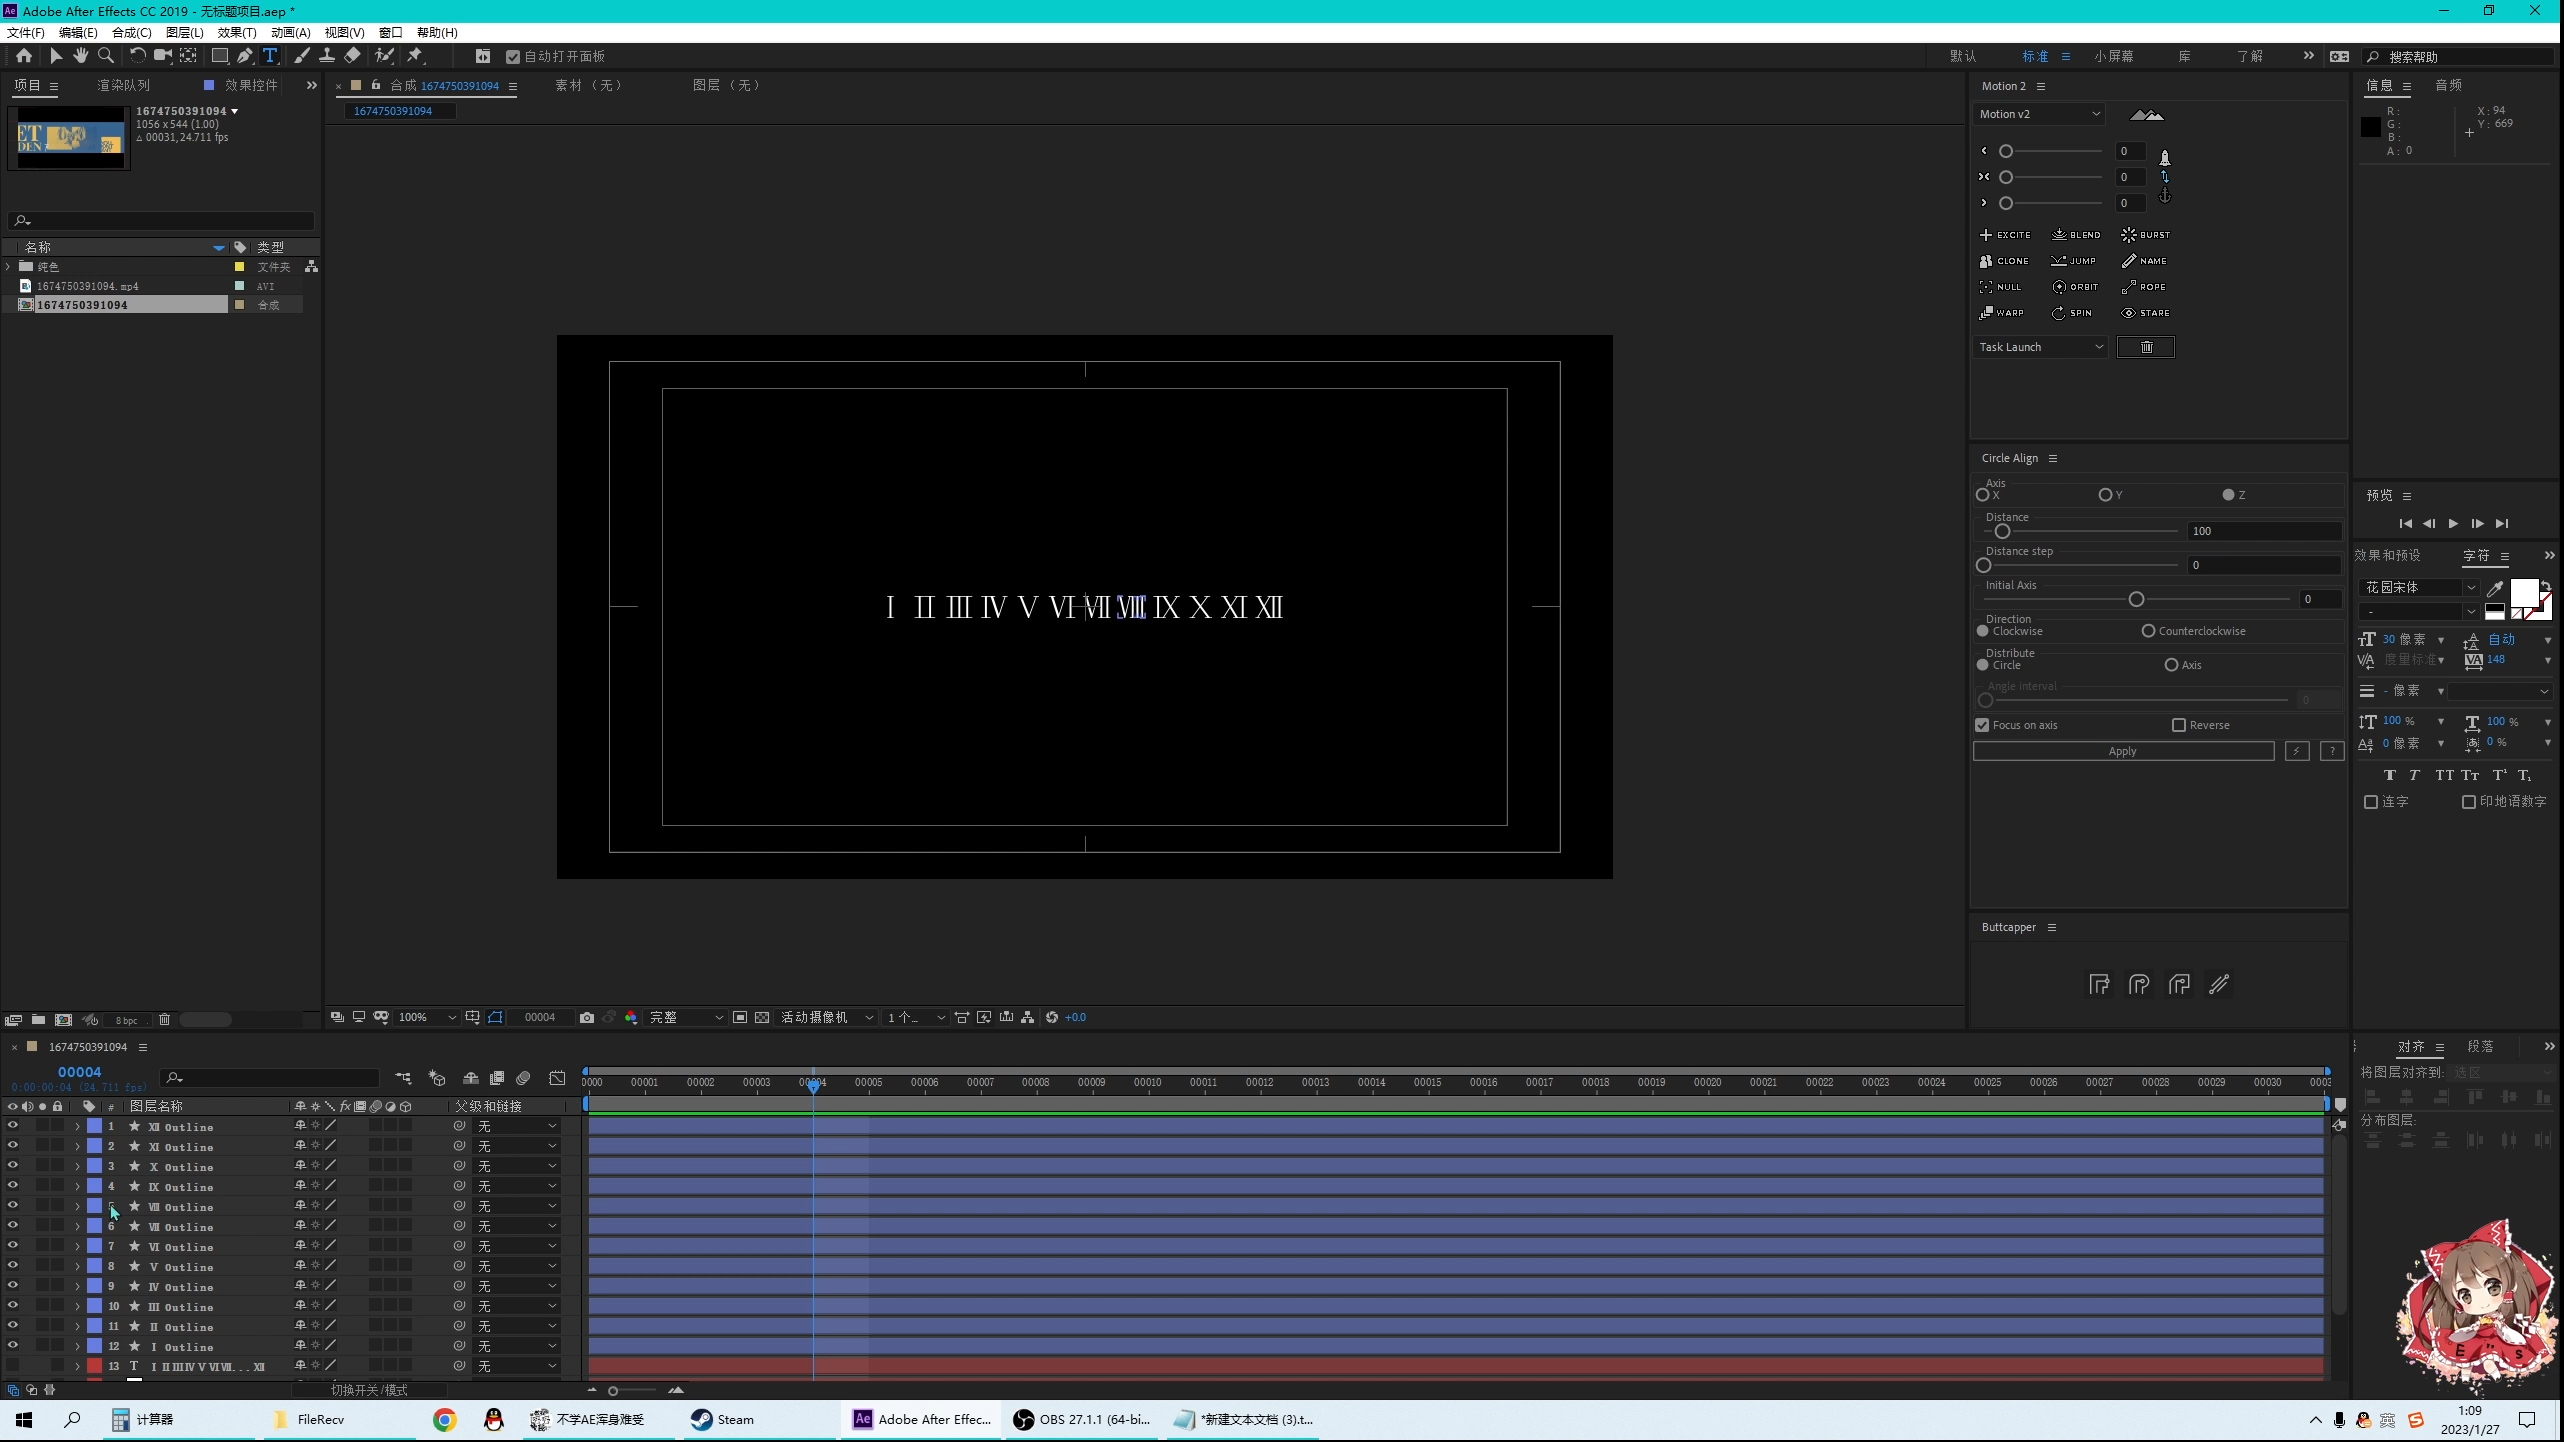2564x1442 pixels.
Task: Switch to 小屏幕 workspace
Action: coord(2114,57)
